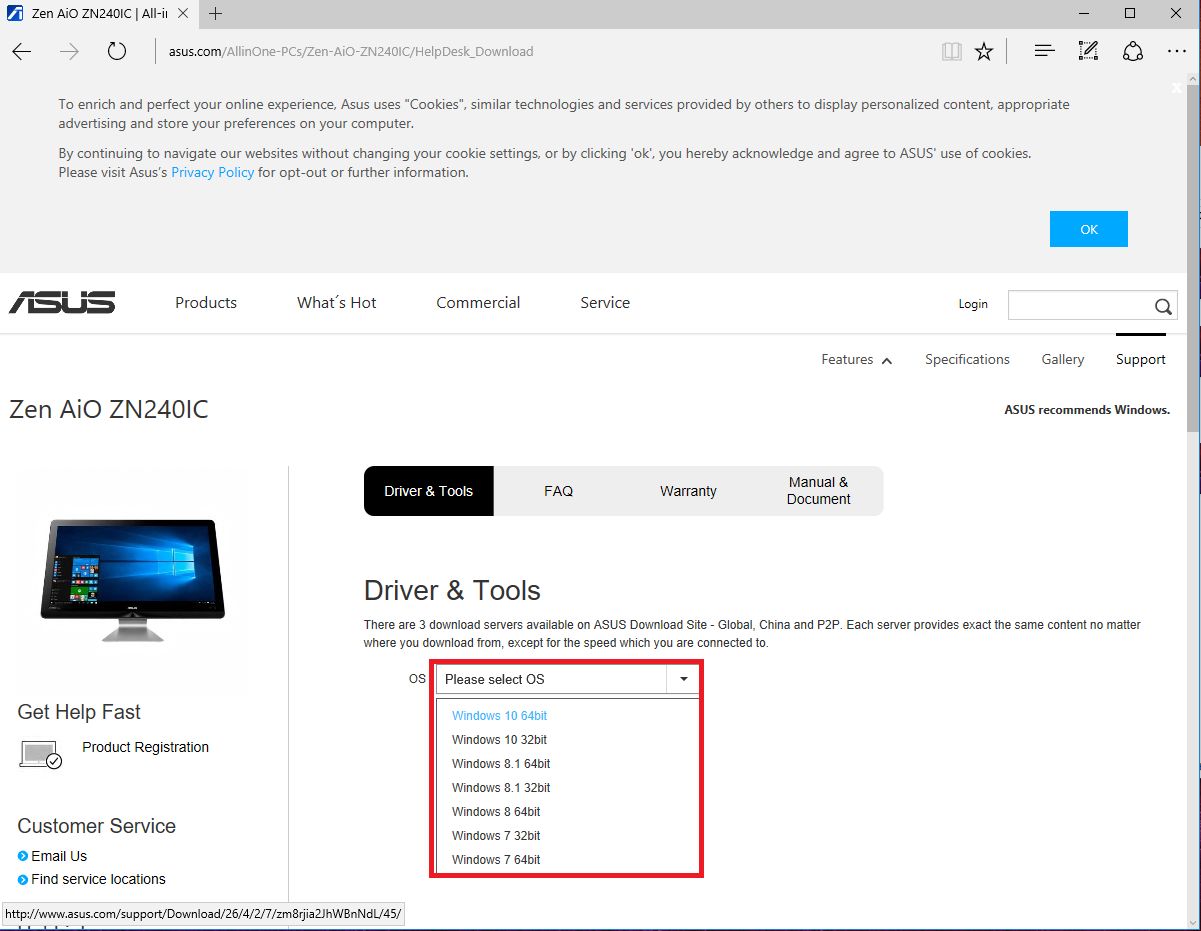Click the Zen AiO ZN240IC heading
Image resolution: width=1201 pixels, height=931 pixels.
[109, 409]
